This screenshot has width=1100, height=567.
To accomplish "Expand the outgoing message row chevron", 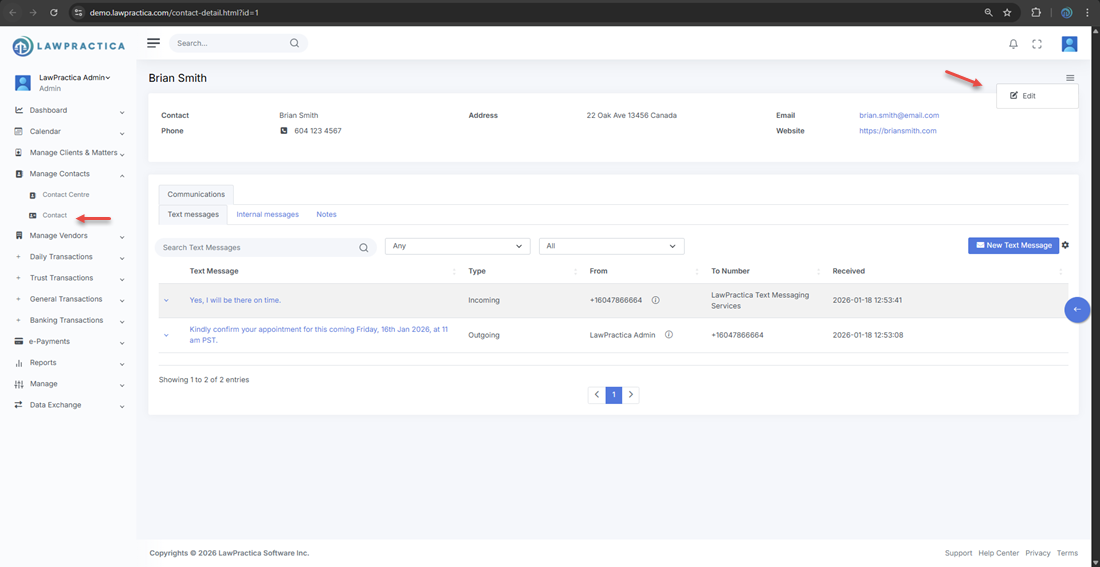I will (x=166, y=335).
